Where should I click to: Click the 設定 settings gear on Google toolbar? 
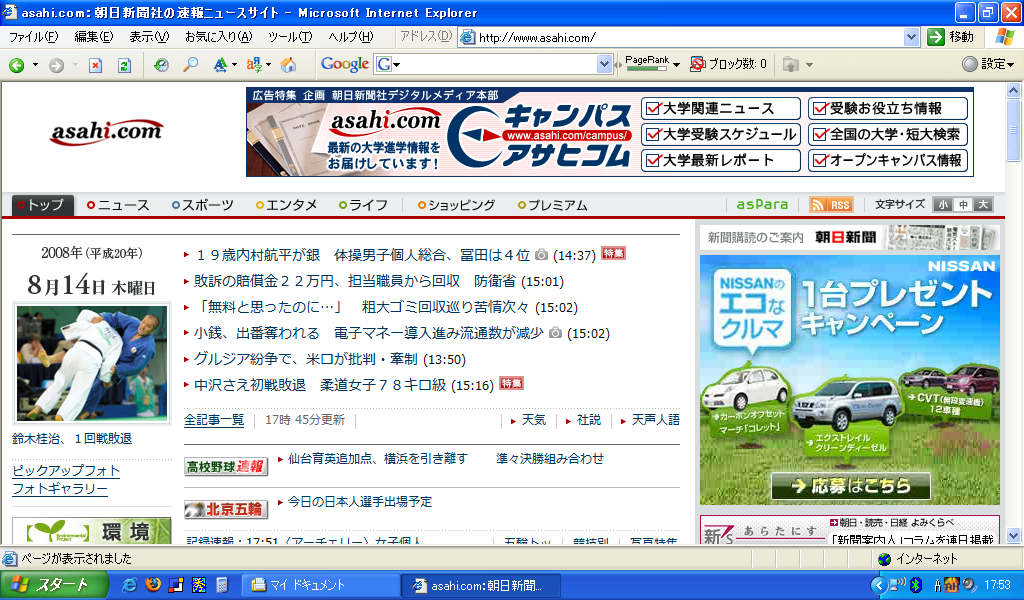tap(970, 64)
